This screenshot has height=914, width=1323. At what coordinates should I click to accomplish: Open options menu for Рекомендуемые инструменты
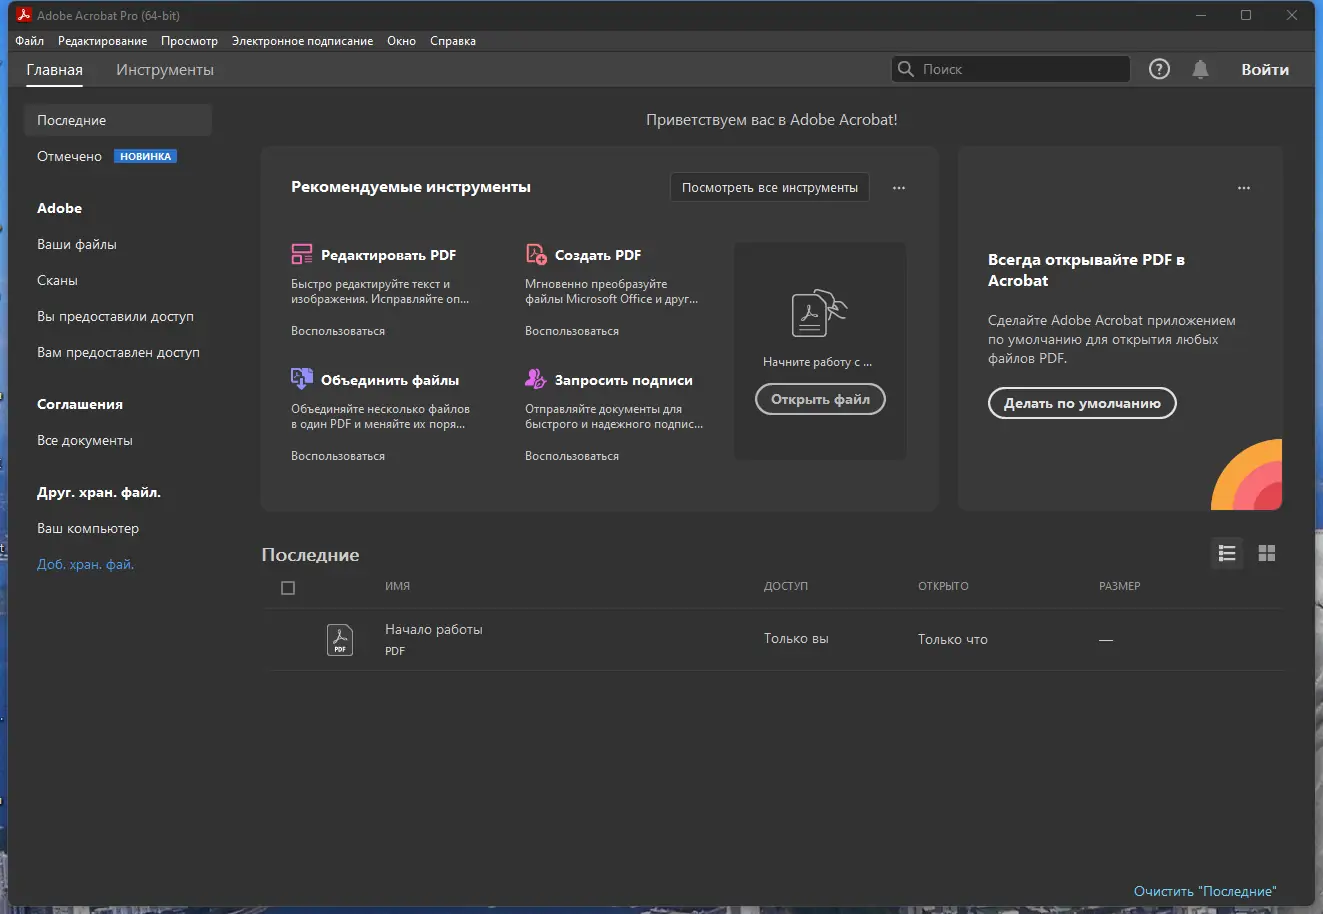pos(899,188)
